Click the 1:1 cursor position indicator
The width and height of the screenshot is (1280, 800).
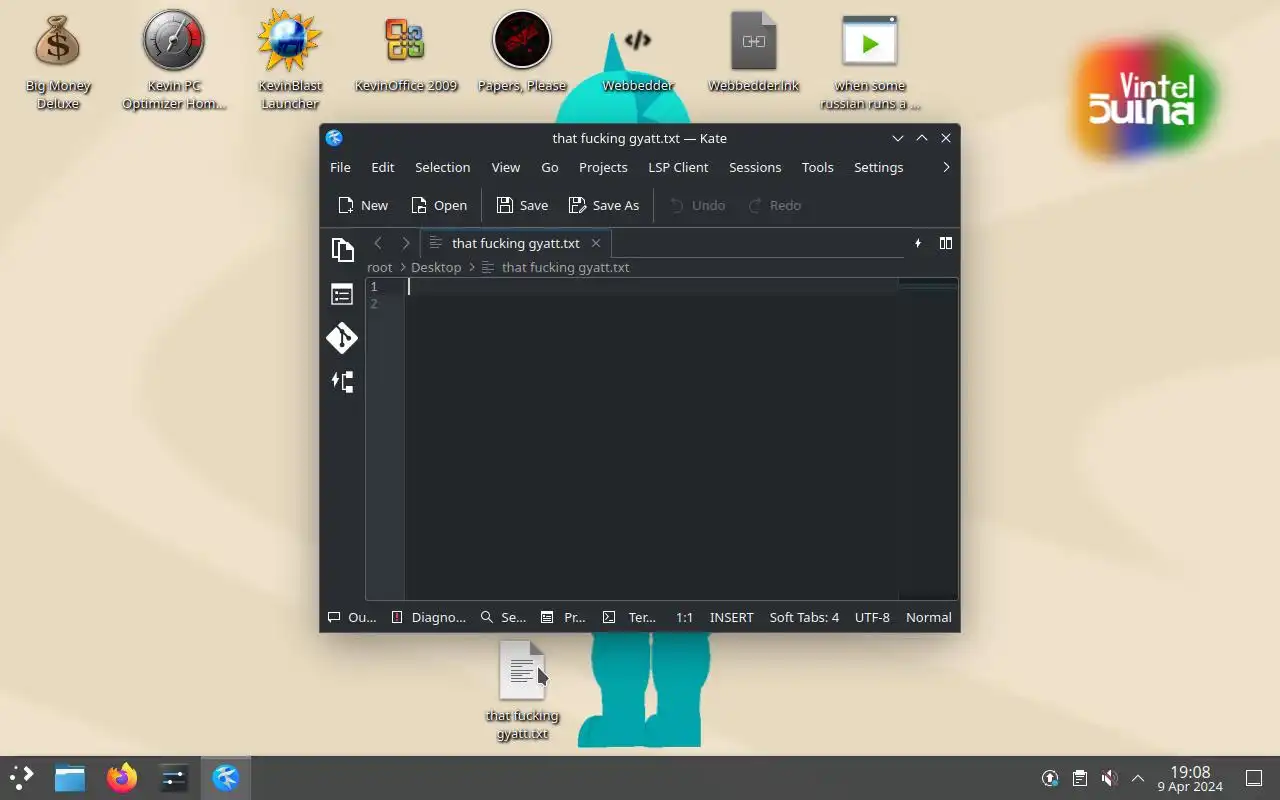684,617
